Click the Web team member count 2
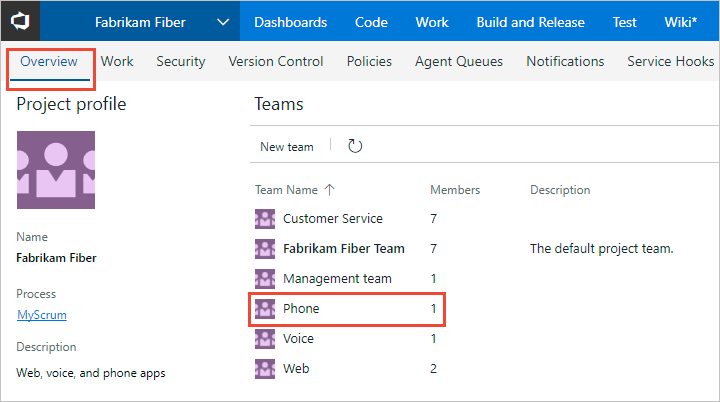Image resolution: width=720 pixels, height=402 pixels. (433, 368)
